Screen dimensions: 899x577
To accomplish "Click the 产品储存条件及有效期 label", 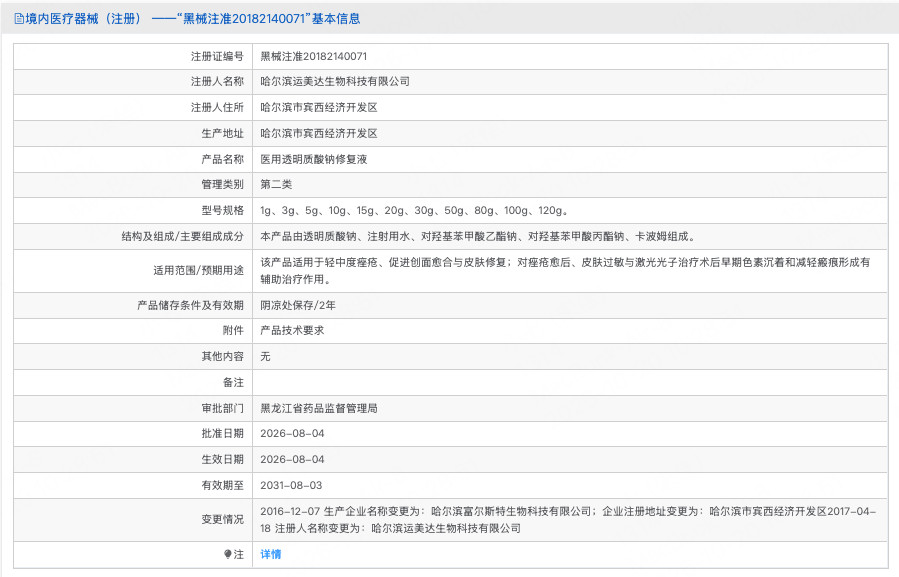I will 190,305.
